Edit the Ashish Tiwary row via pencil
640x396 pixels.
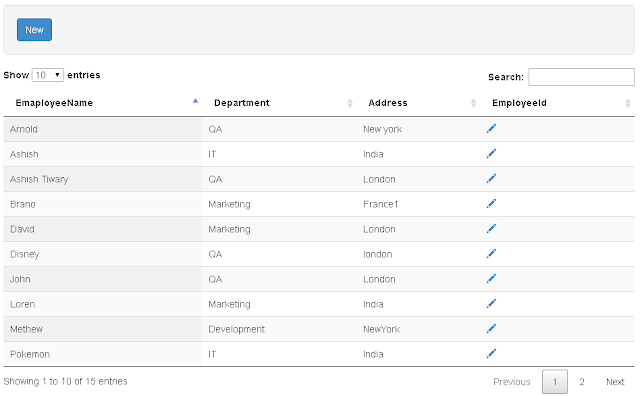click(491, 178)
